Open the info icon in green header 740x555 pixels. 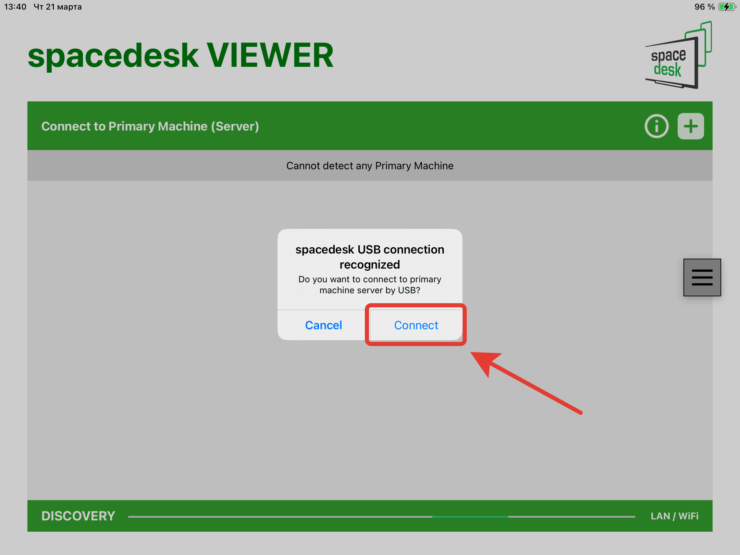point(656,126)
